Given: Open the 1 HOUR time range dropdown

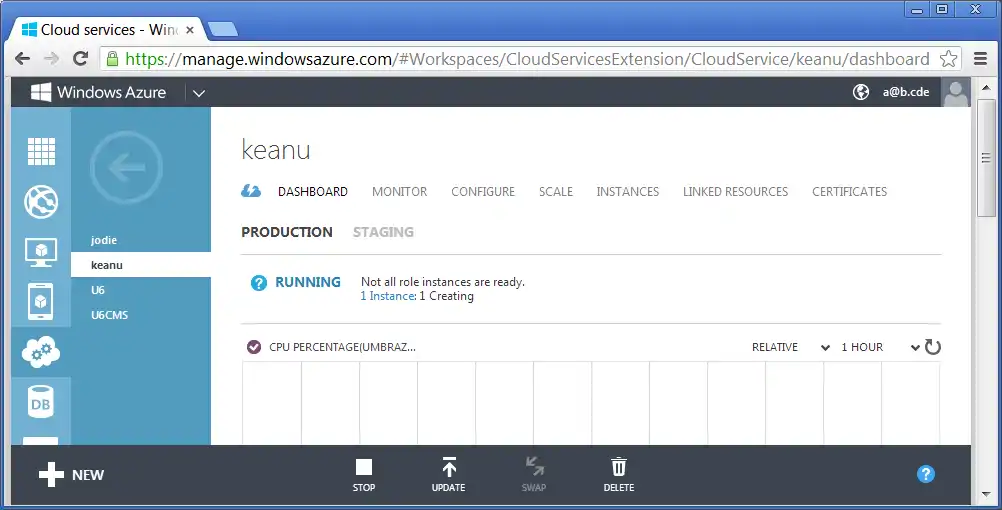Looking at the screenshot, I should (880, 347).
